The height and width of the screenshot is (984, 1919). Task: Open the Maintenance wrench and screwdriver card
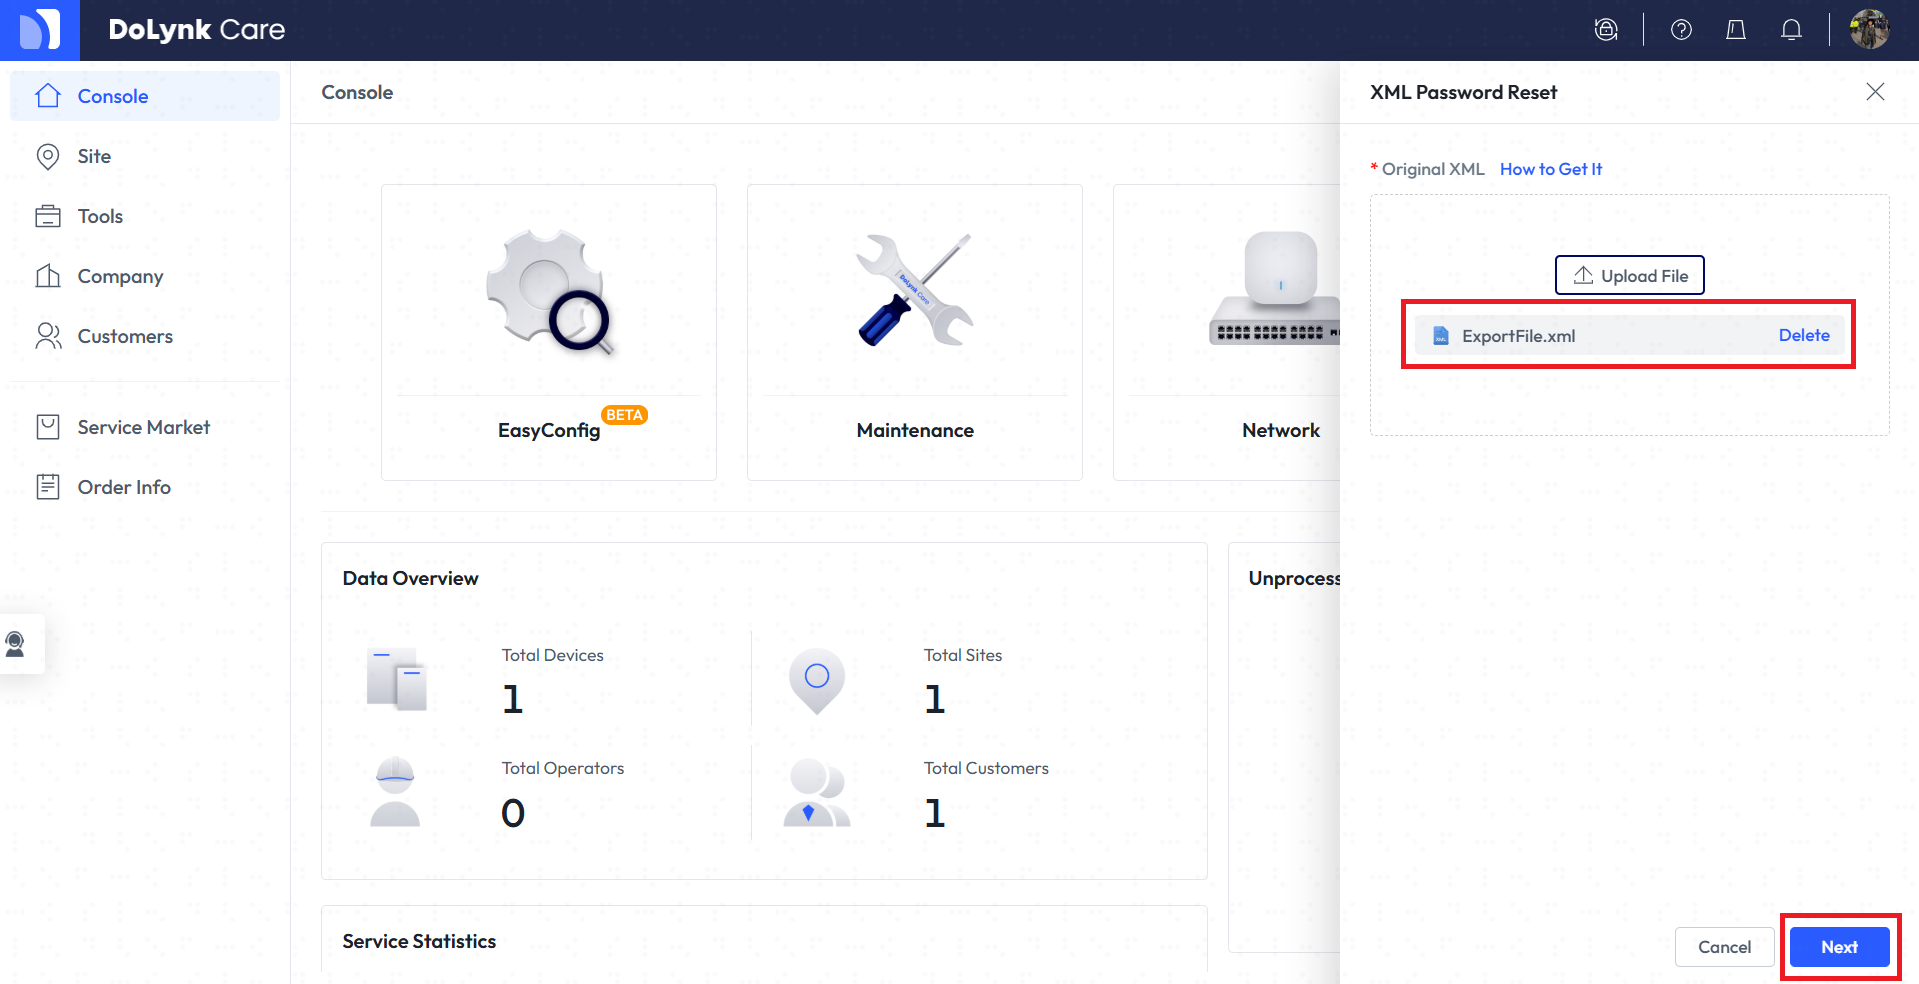[915, 332]
